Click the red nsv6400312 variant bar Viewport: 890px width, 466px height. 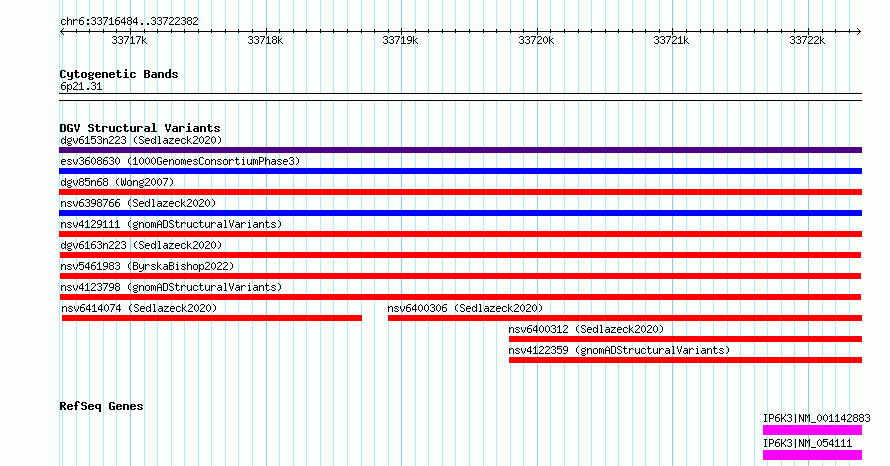[x=685, y=339]
